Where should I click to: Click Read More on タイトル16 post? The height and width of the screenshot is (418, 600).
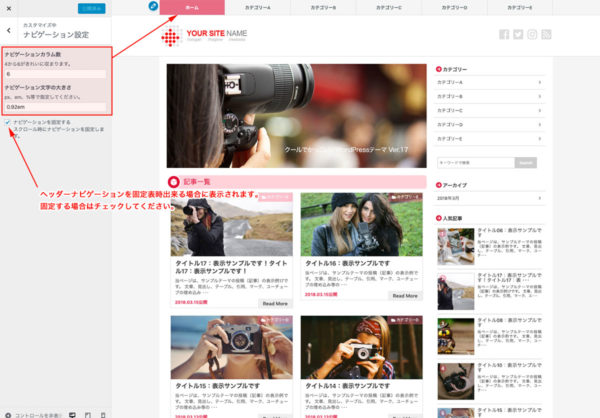pos(405,296)
